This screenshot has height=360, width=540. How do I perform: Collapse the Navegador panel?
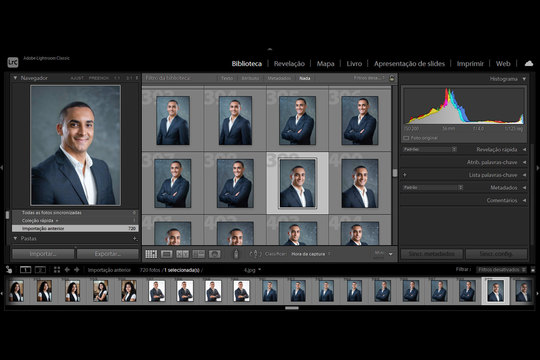coord(15,78)
